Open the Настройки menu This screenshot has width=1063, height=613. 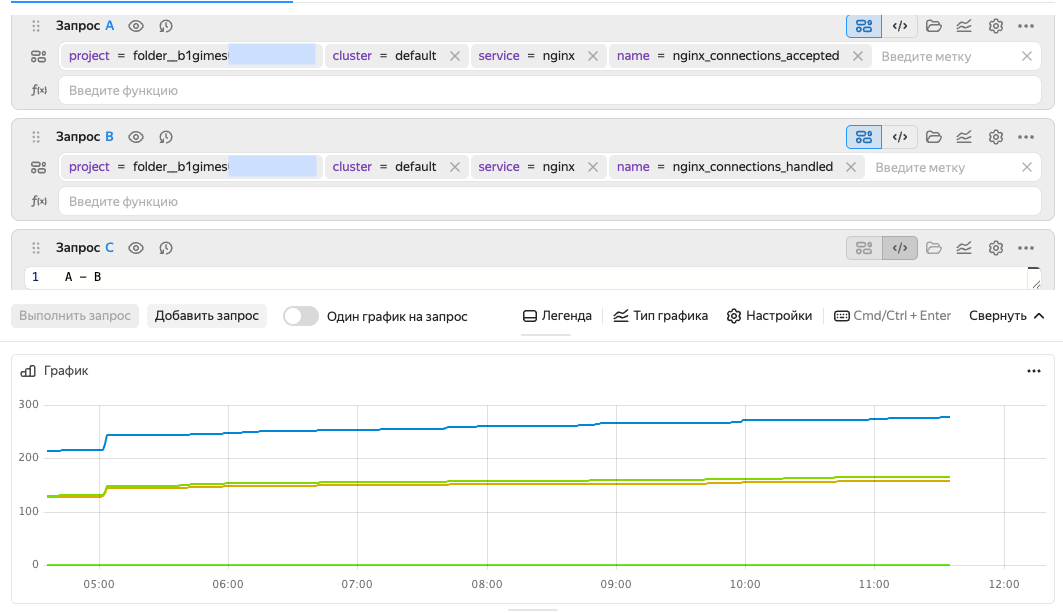[769, 316]
